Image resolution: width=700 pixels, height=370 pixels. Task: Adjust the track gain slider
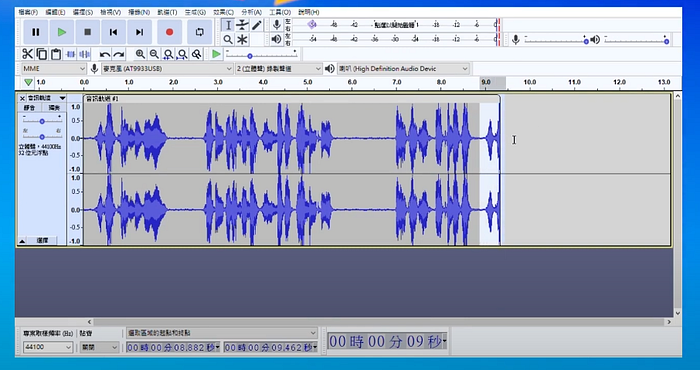pos(42,121)
